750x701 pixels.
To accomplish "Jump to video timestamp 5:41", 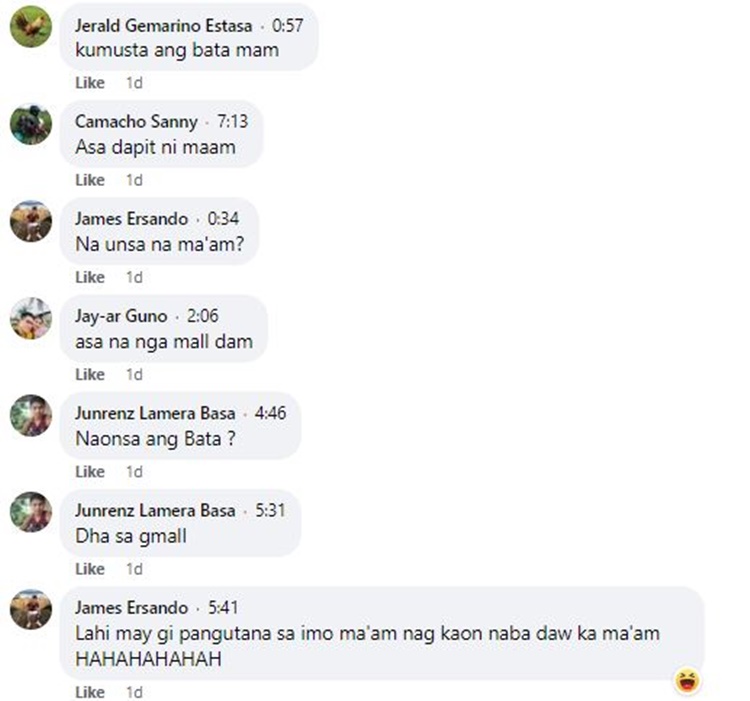I will (x=223, y=608).
